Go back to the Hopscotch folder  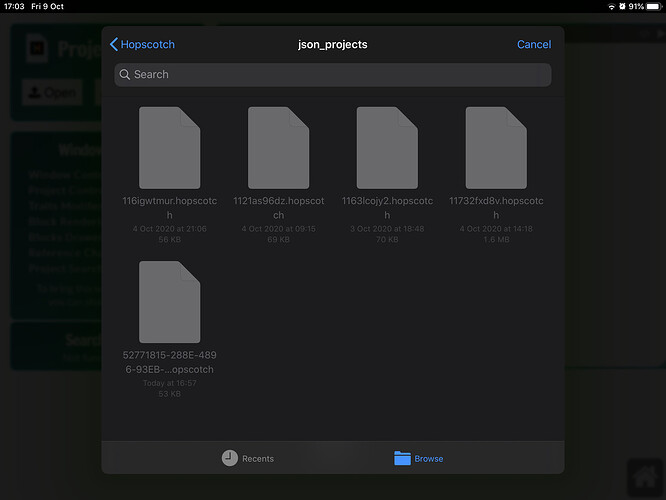[x=142, y=44]
